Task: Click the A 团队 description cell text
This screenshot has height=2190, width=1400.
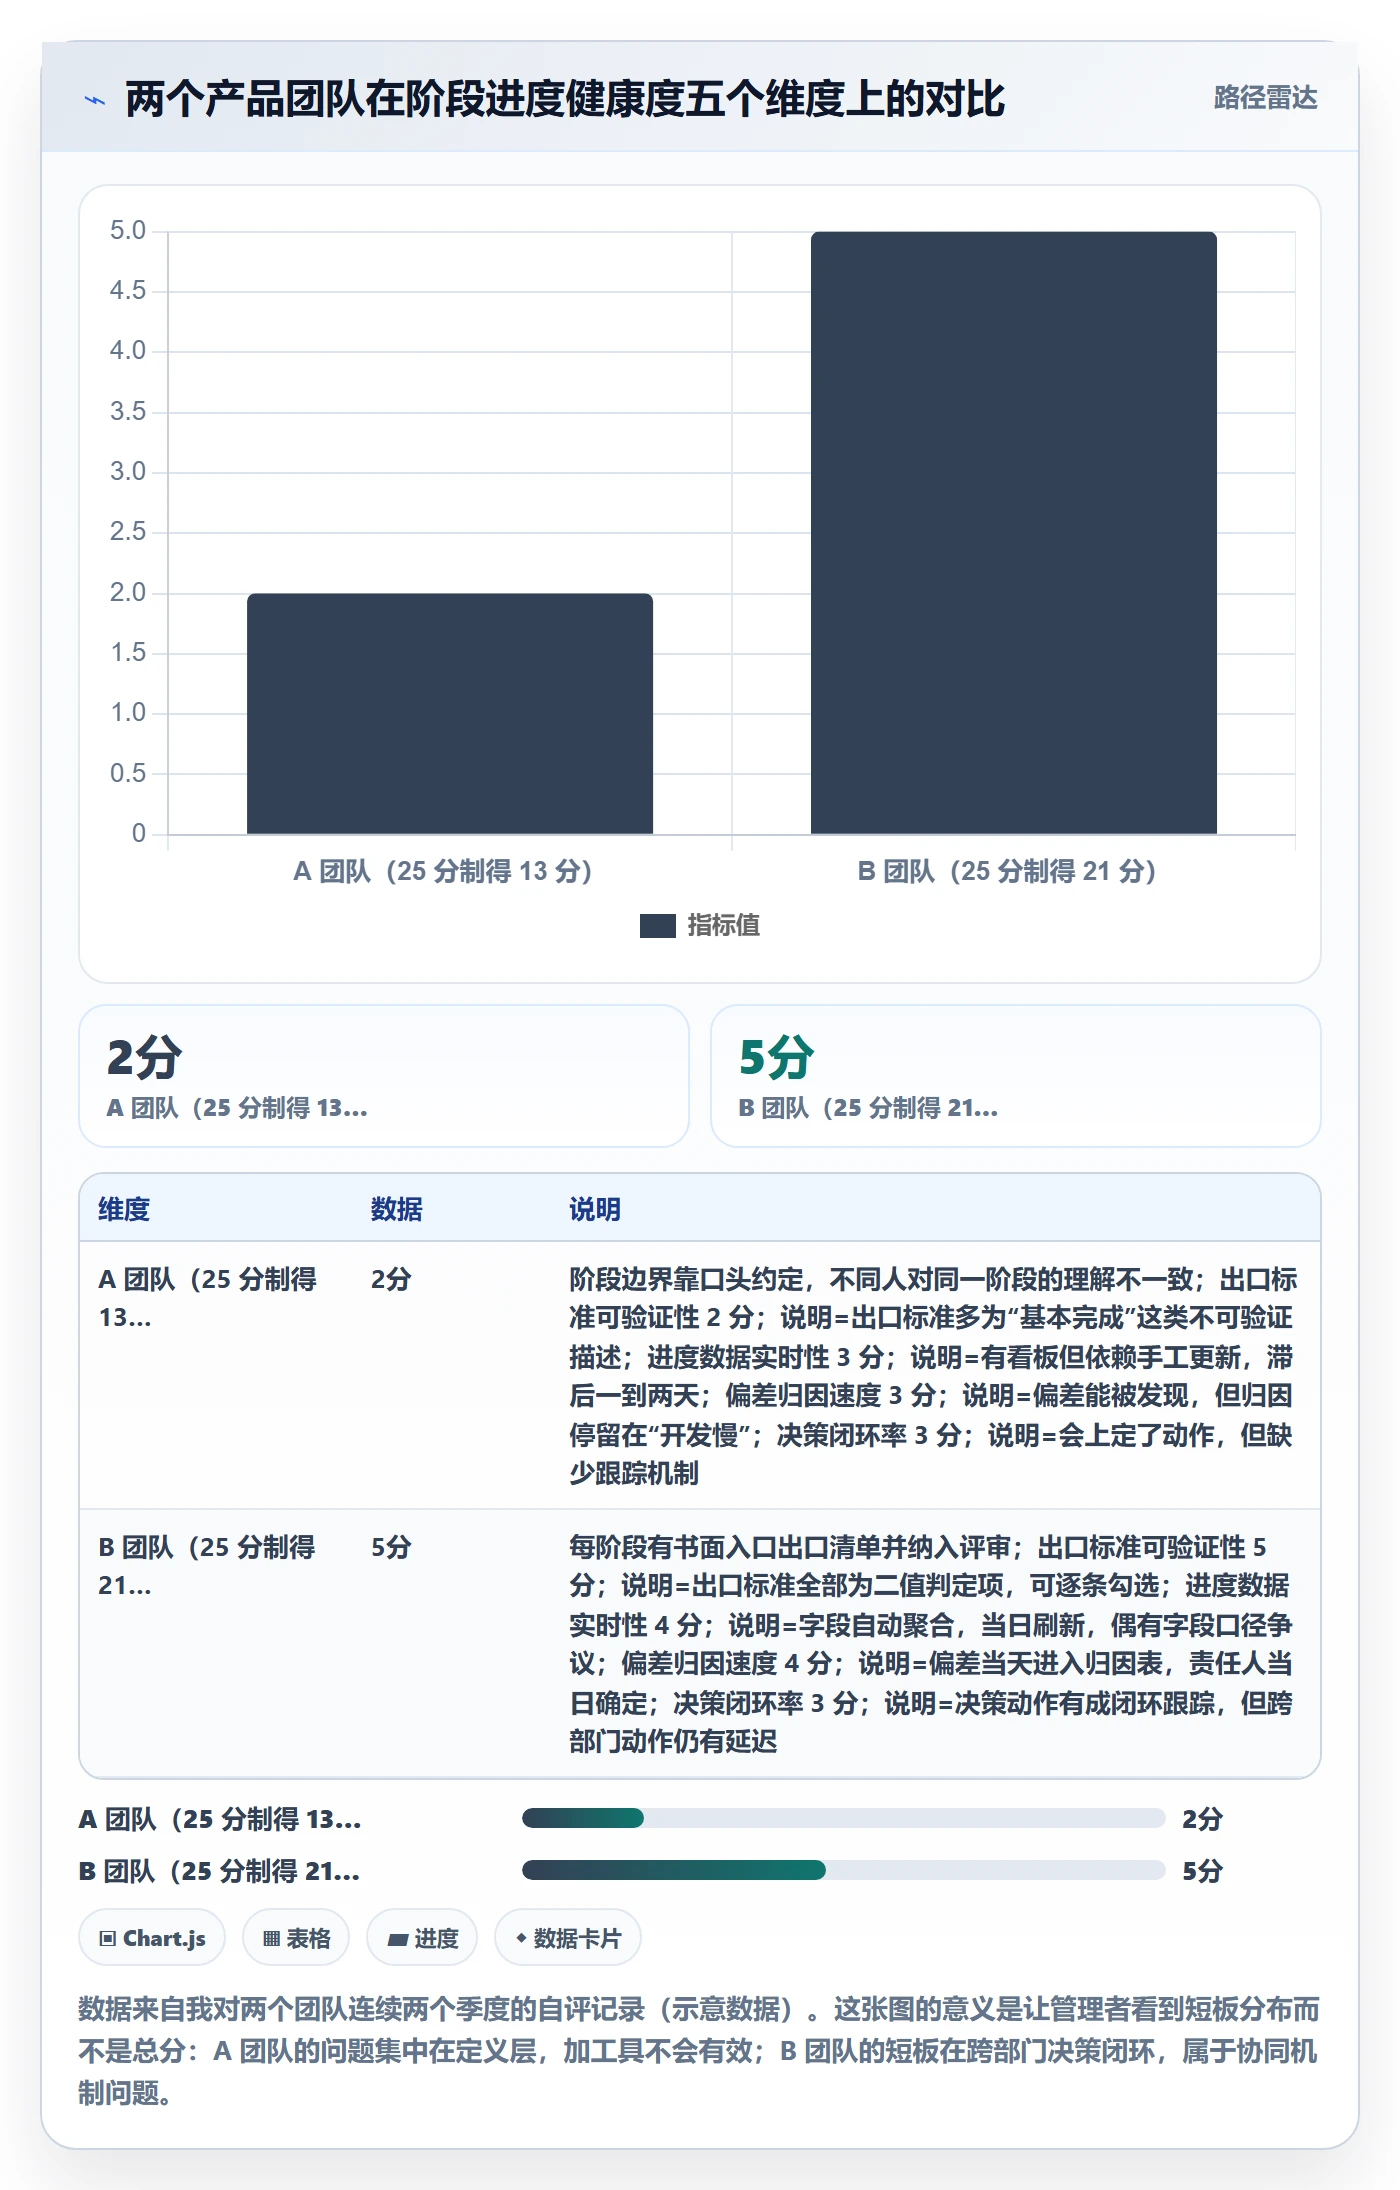Action: [x=932, y=1376]
